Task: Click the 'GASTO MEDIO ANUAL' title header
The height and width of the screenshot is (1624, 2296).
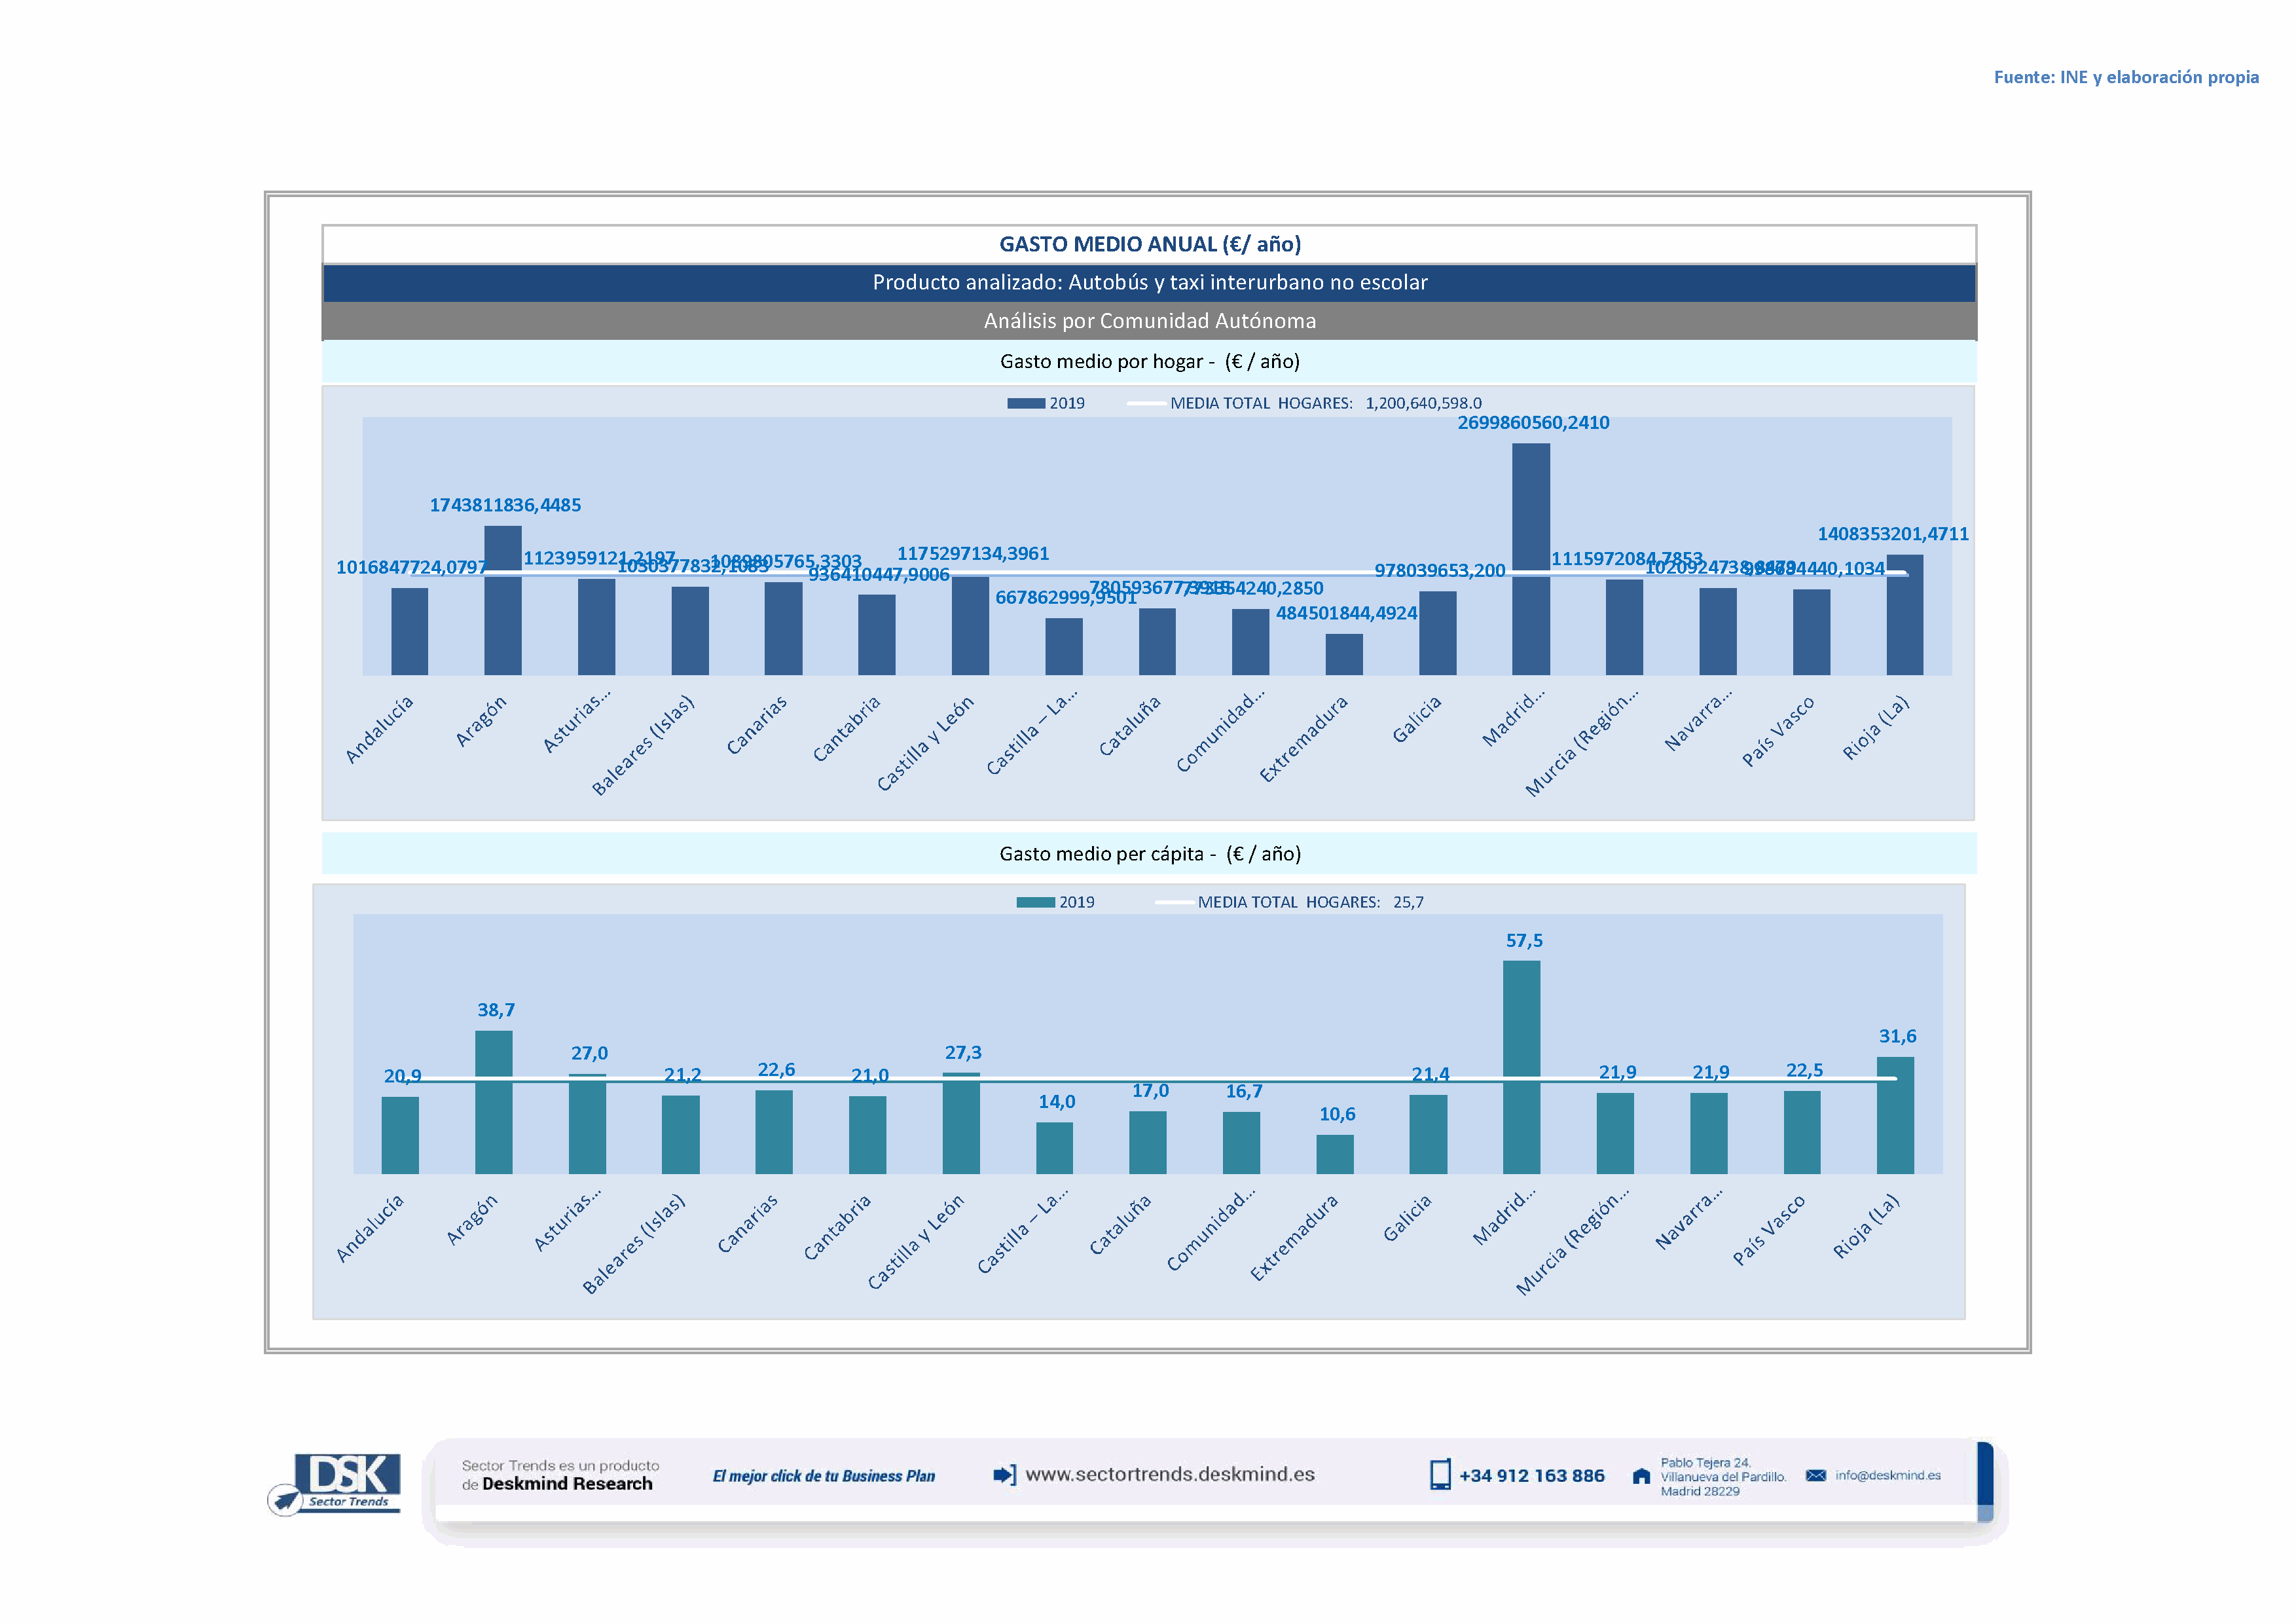Action: tap(1149, 244)
